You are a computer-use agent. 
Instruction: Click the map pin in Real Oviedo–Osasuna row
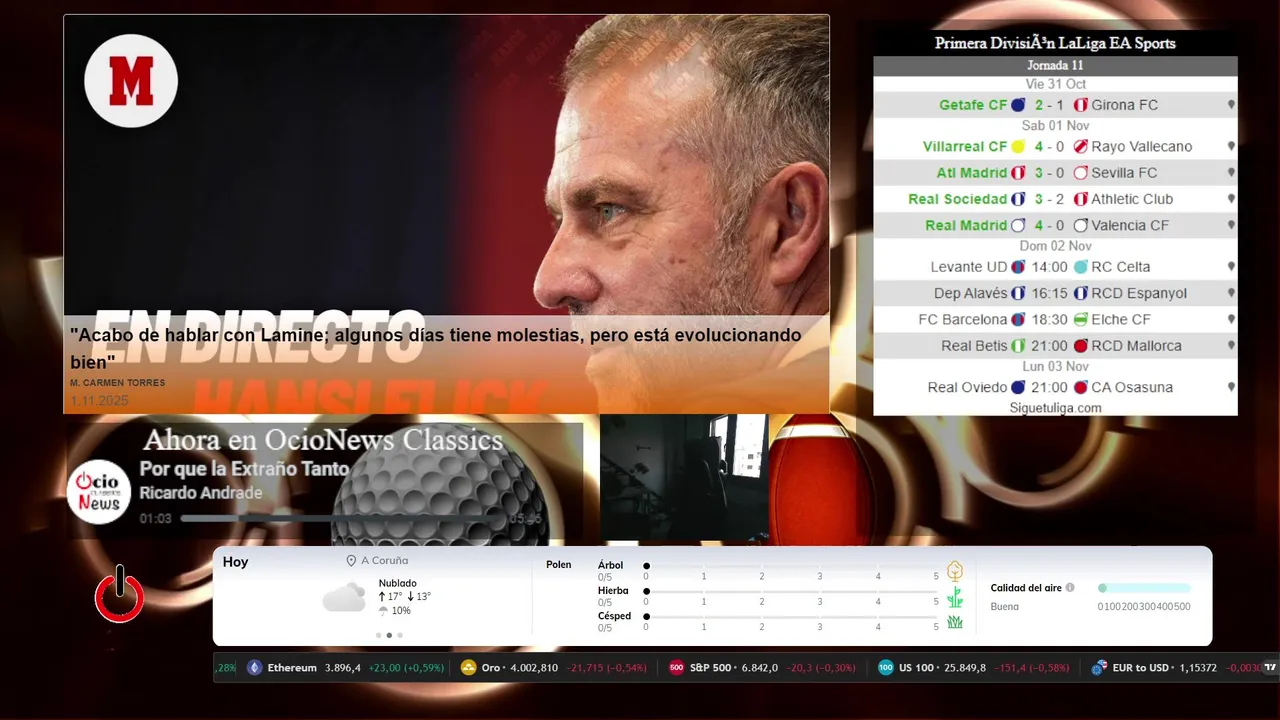pyautogui.click(x=1231, y=387)
